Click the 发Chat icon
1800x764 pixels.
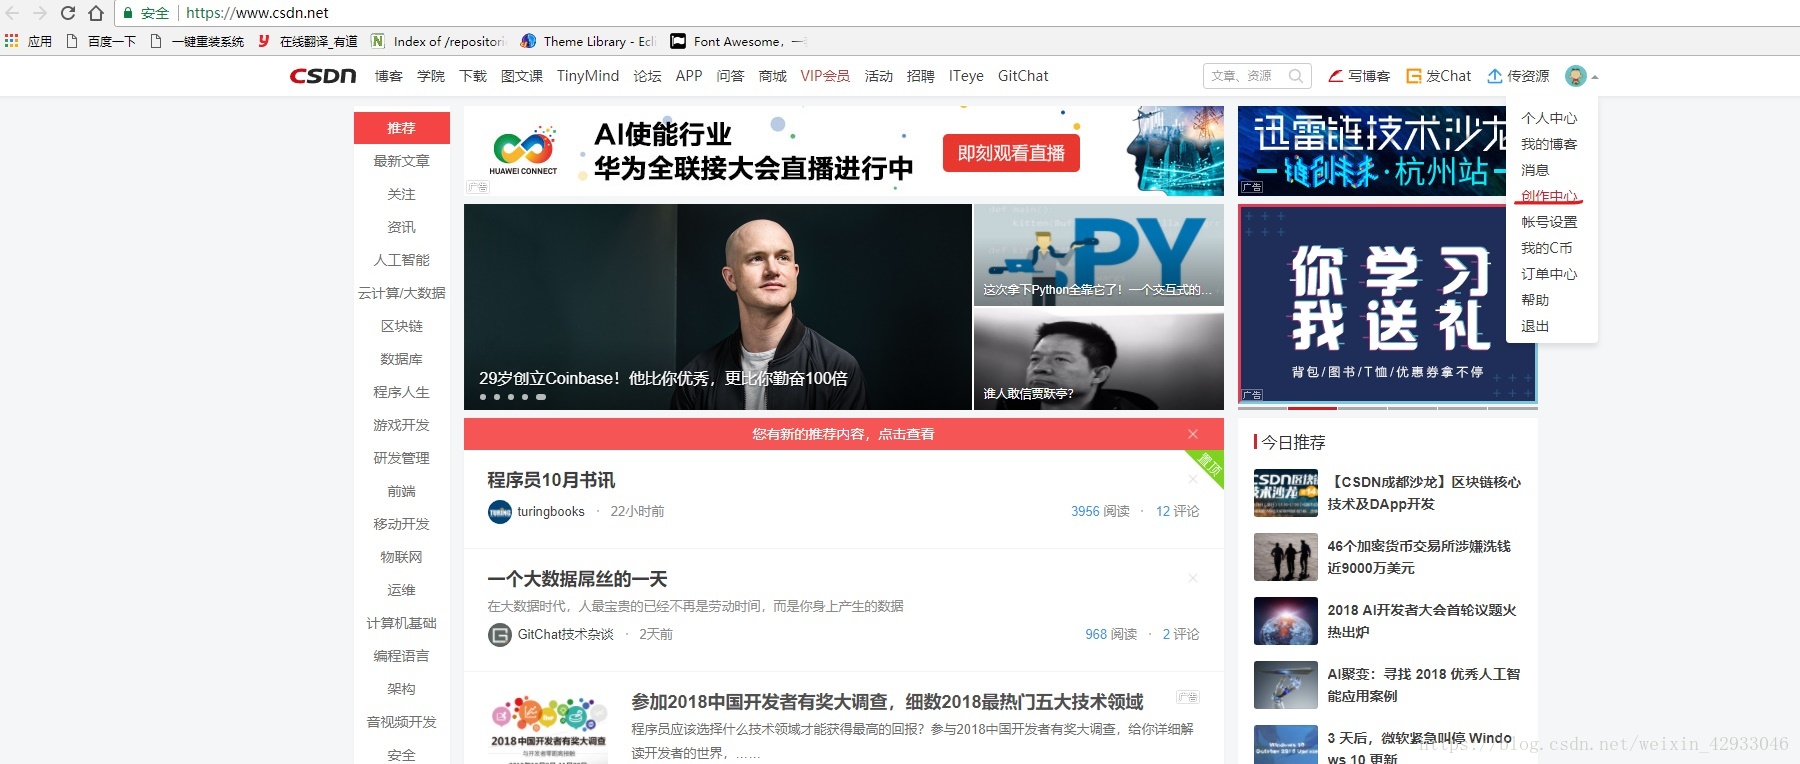pyautogui.click(x=1413, y=76)
